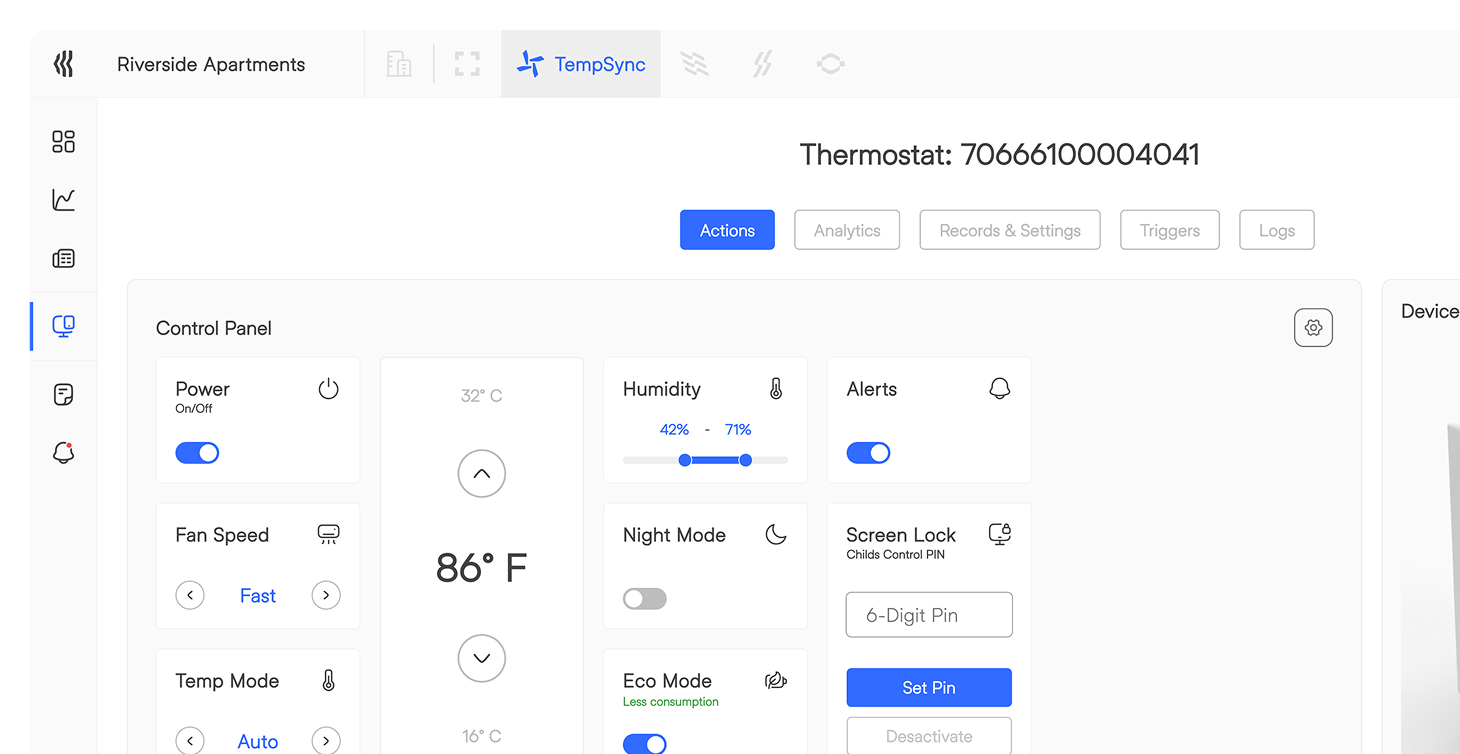Click the humidity slider upper handle

[x=746, y=460]
